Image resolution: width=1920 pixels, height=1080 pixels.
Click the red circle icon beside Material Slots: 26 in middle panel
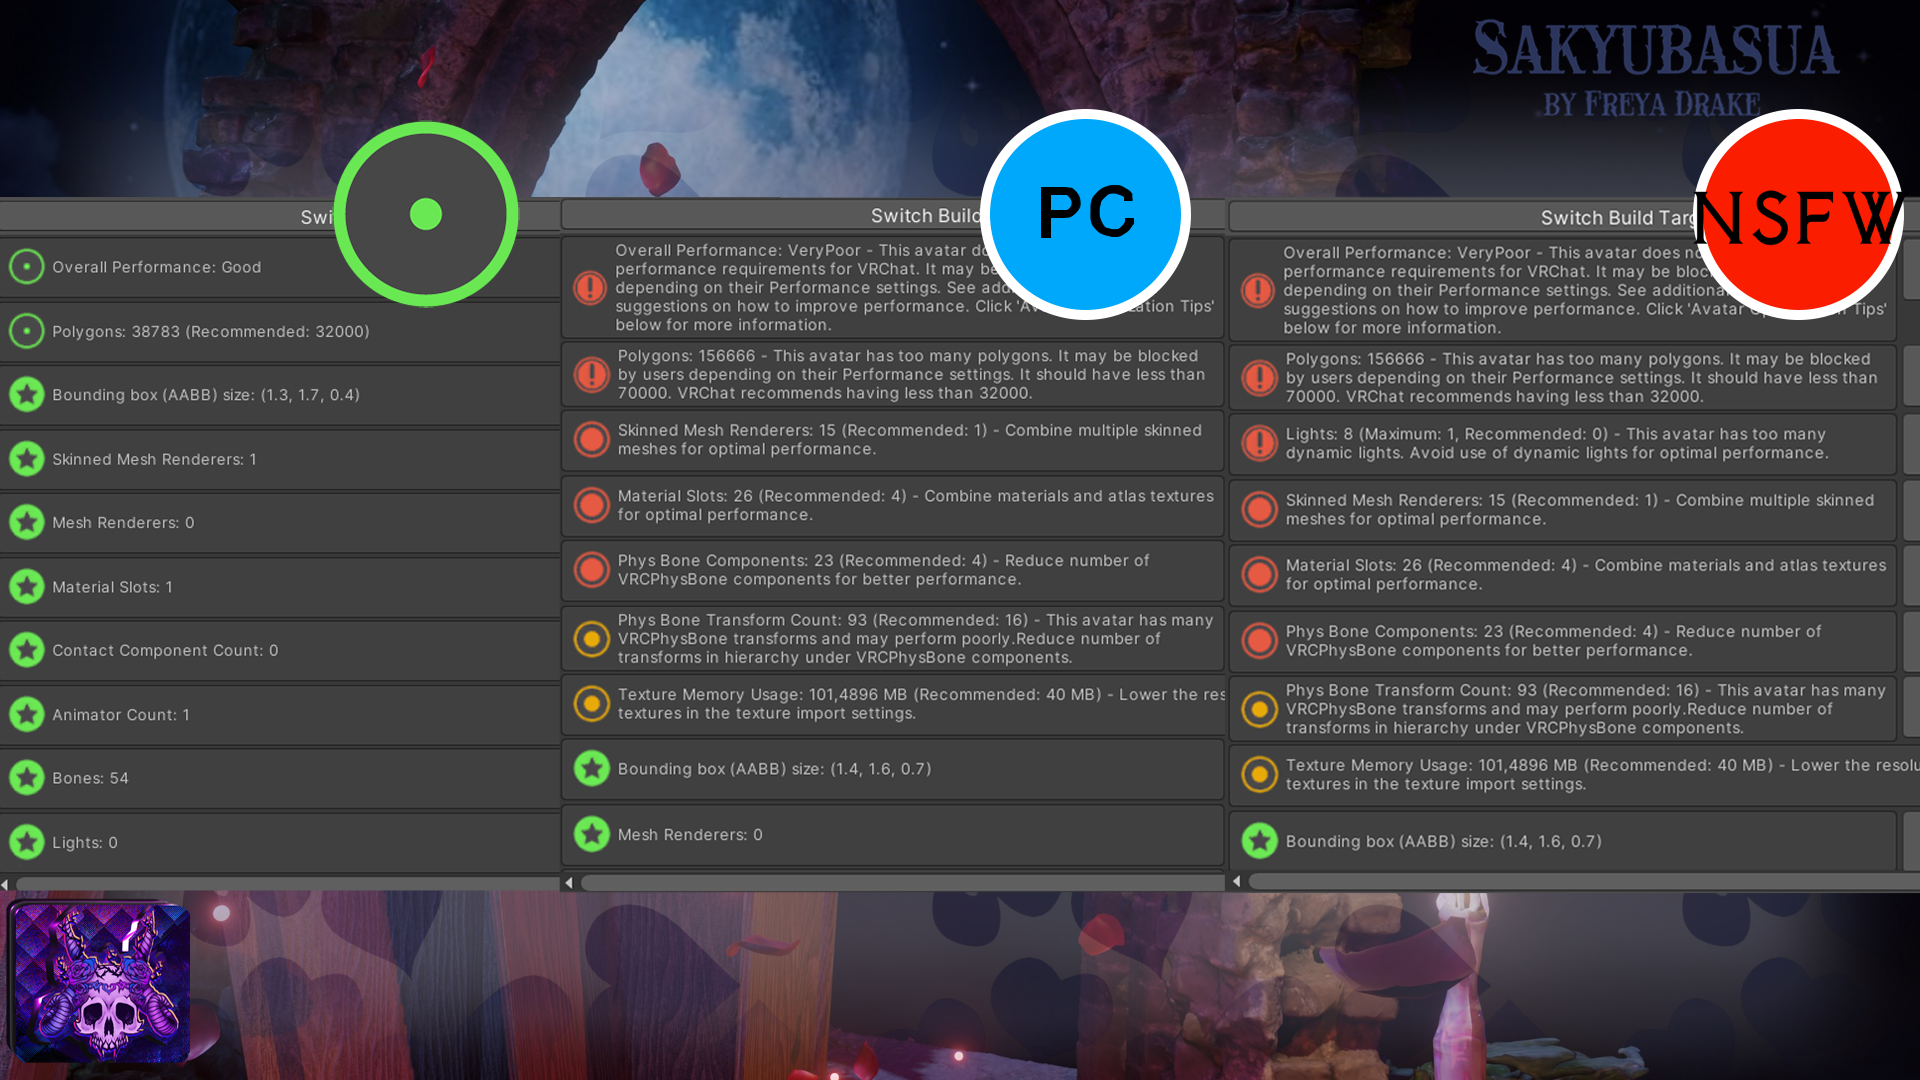[591, 505]
